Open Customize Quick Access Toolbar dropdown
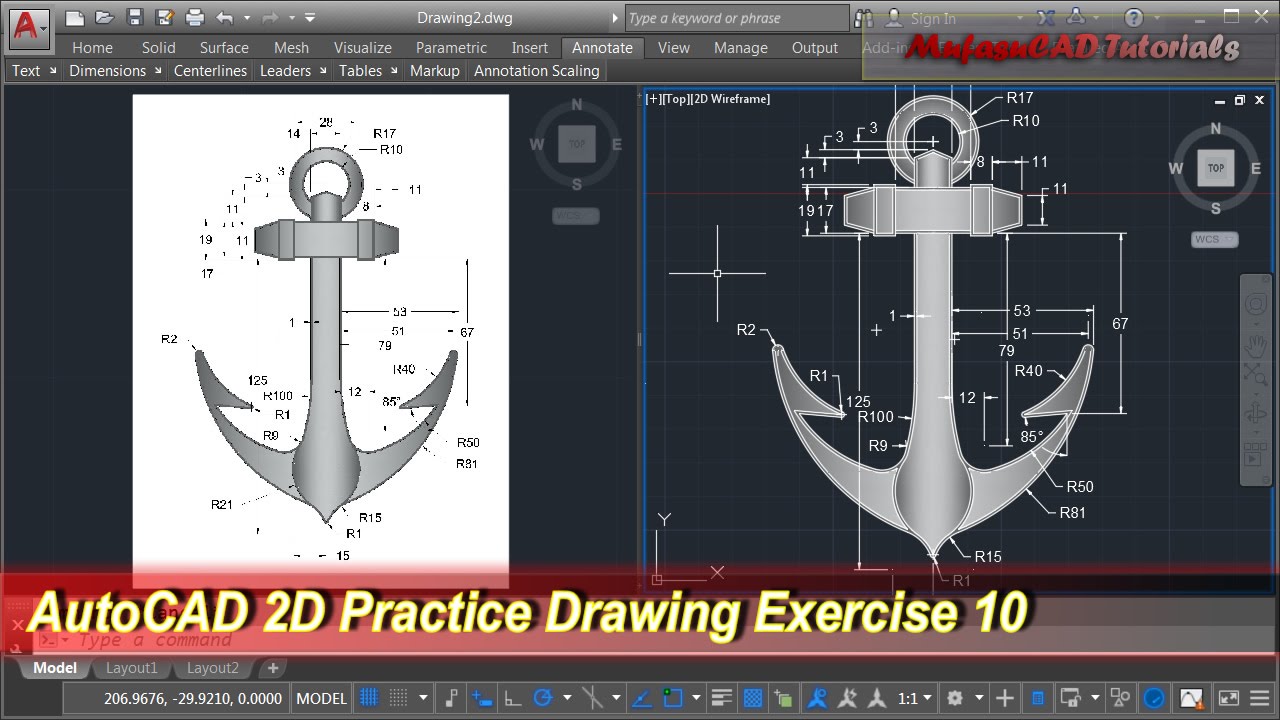 point(310,18)
